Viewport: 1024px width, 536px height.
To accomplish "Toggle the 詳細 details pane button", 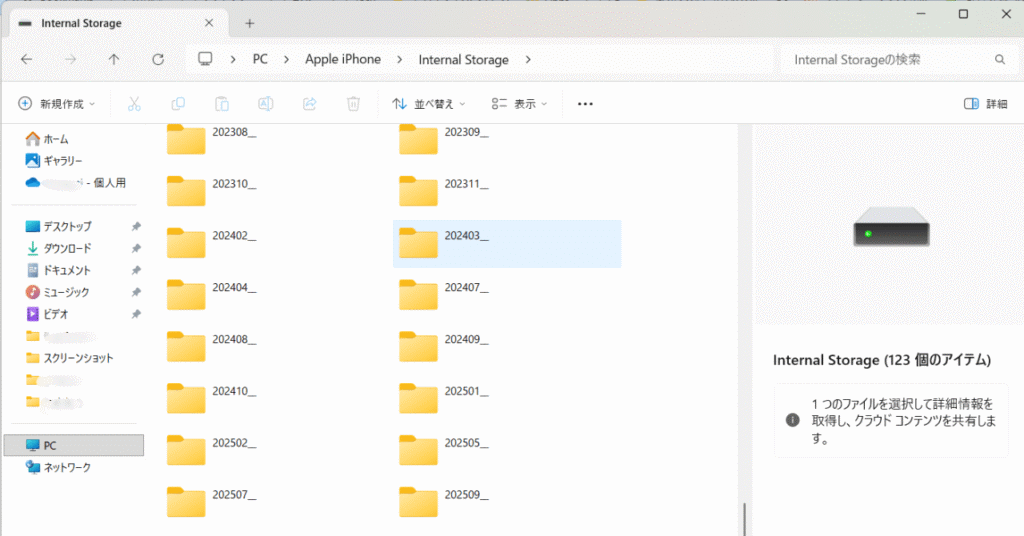I will [985, 104].
